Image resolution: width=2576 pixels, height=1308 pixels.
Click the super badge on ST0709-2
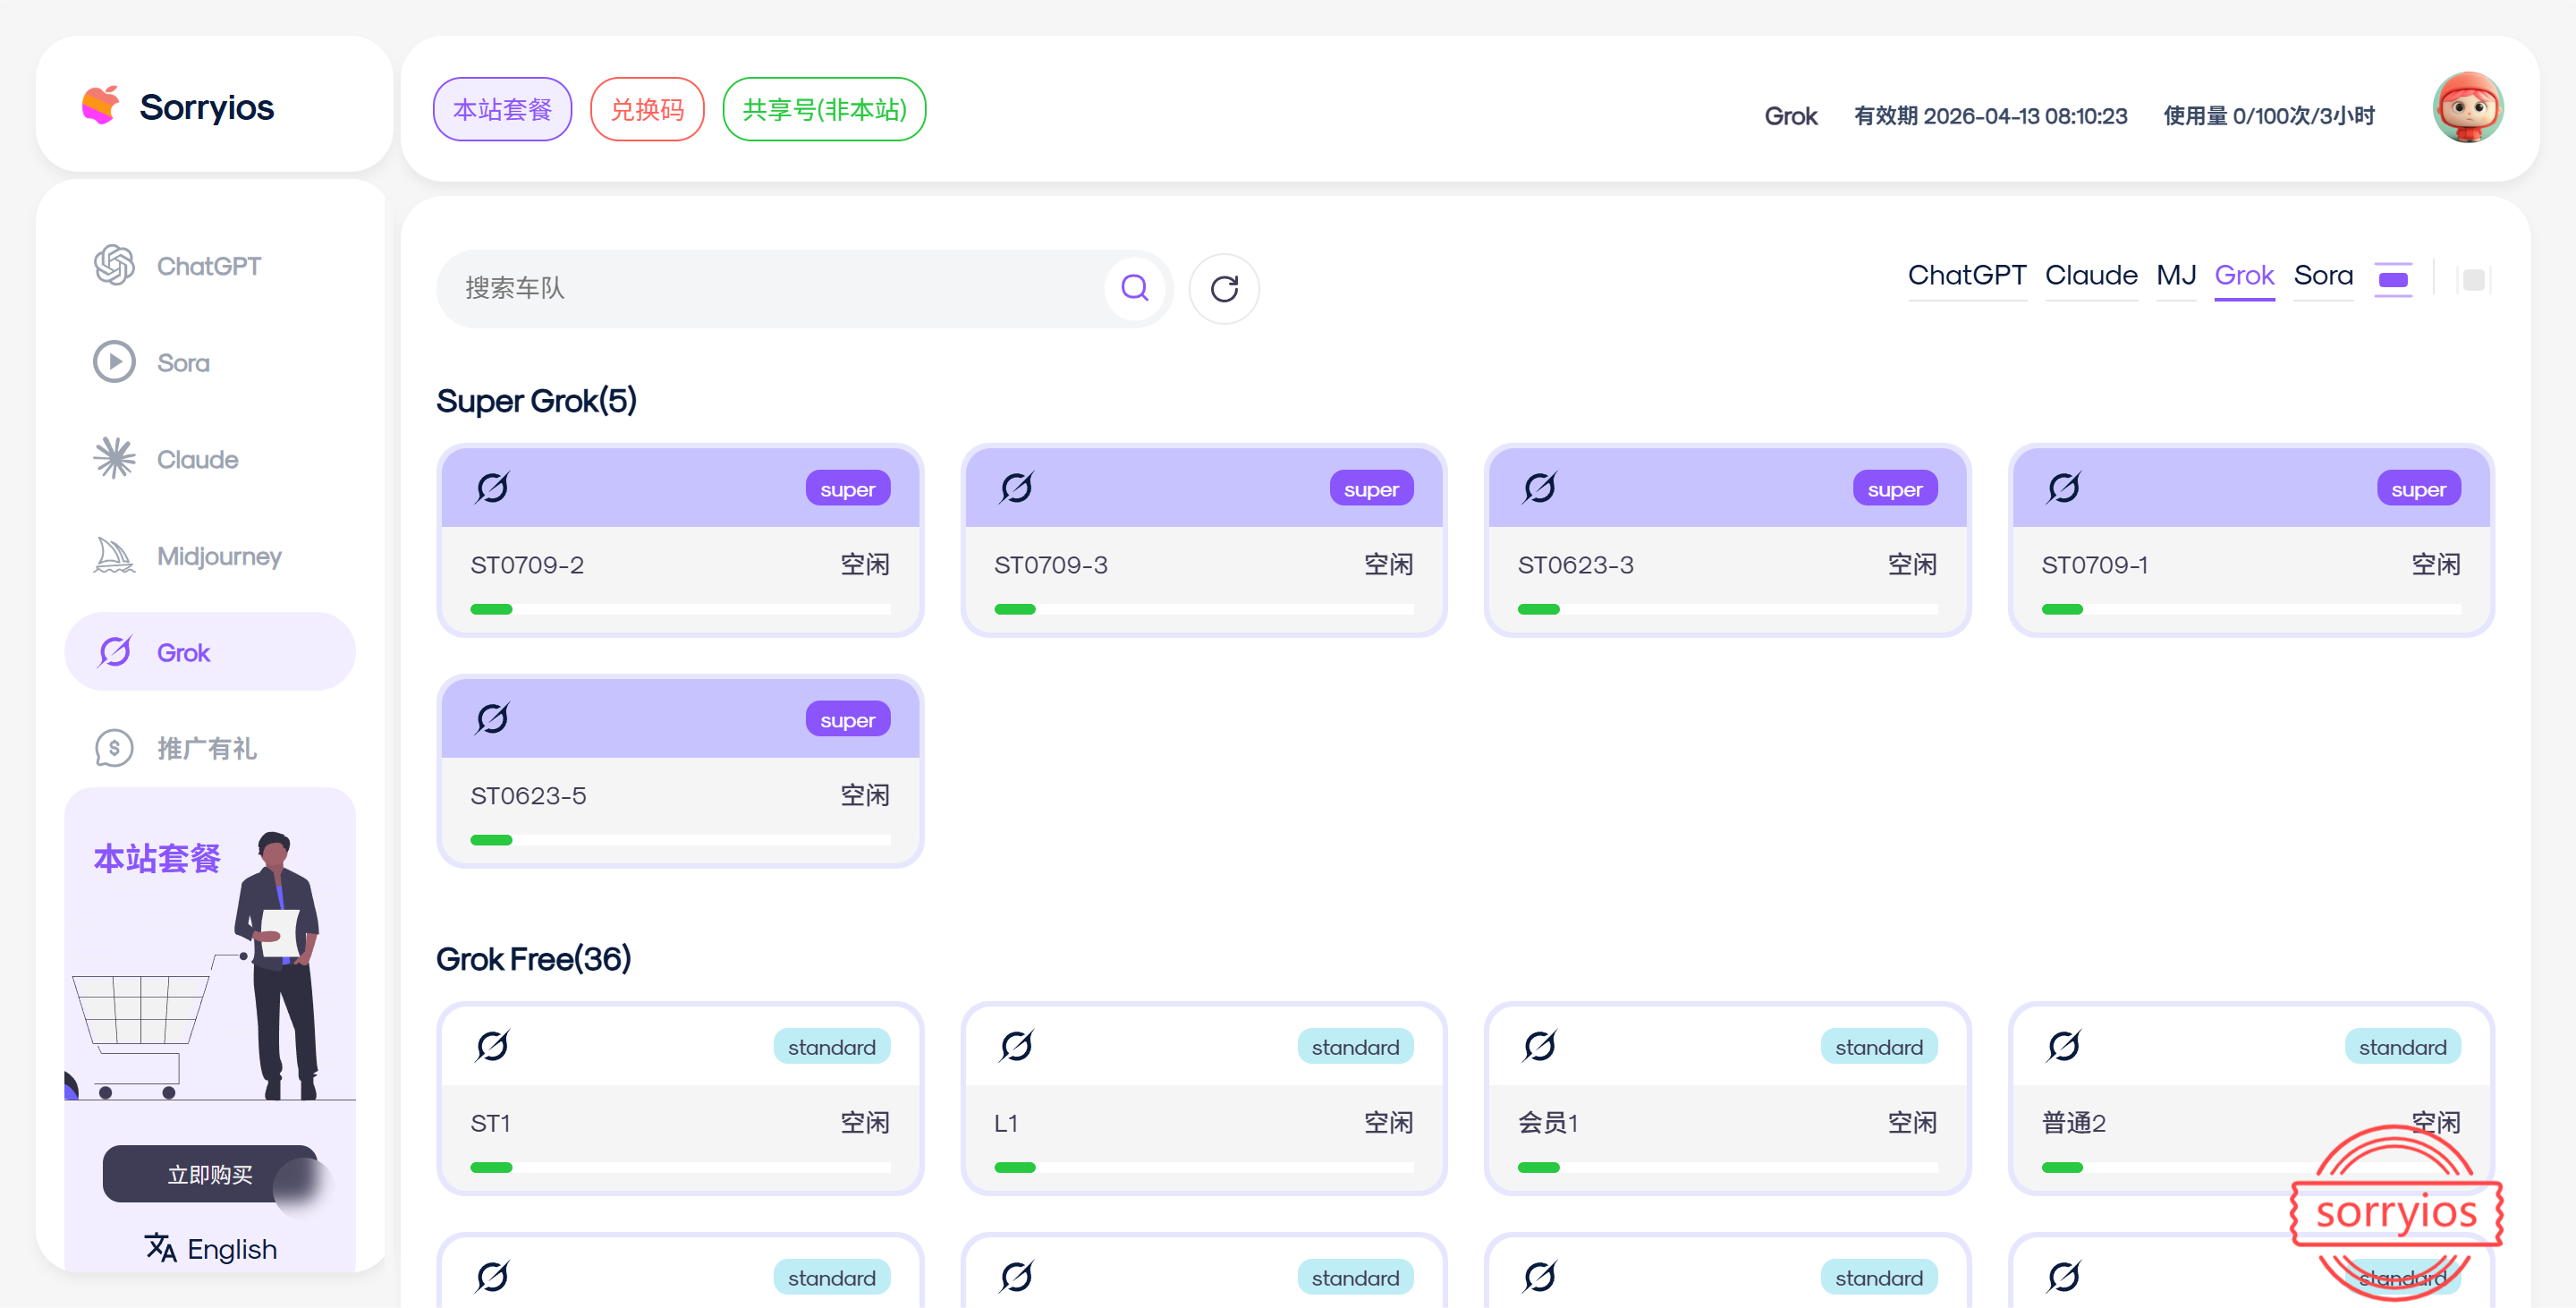click(847, 489)
